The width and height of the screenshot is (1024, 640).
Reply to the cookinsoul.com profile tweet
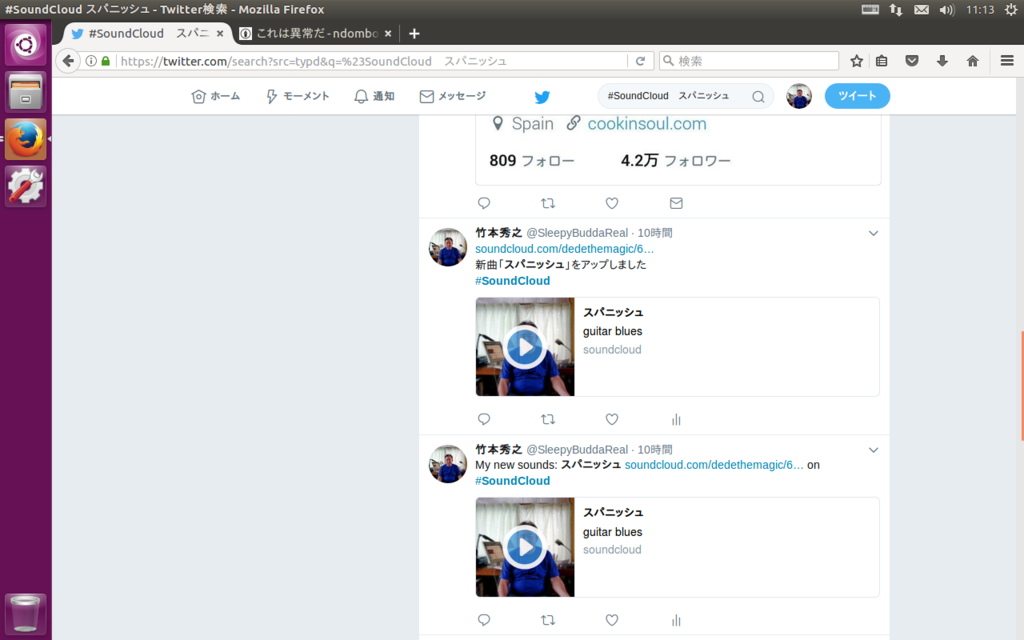(484, 203)
